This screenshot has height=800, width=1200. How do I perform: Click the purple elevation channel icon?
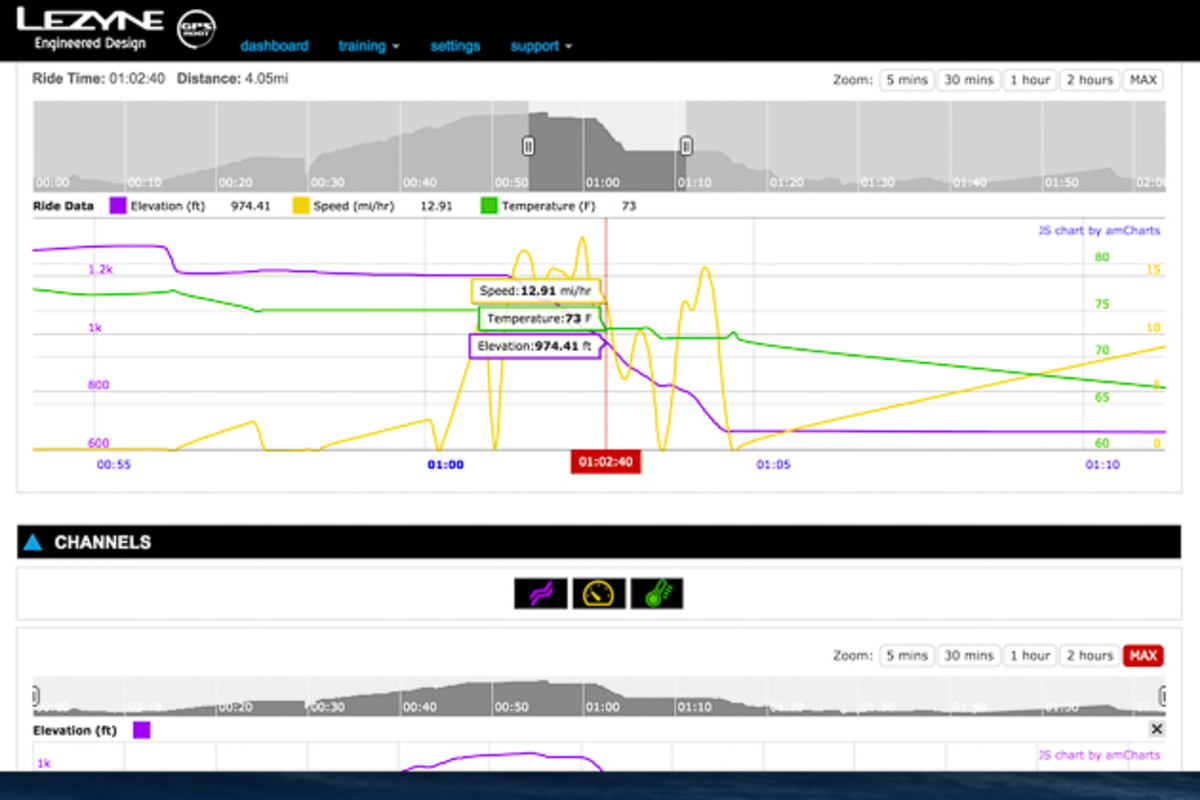tap(541, 593)
